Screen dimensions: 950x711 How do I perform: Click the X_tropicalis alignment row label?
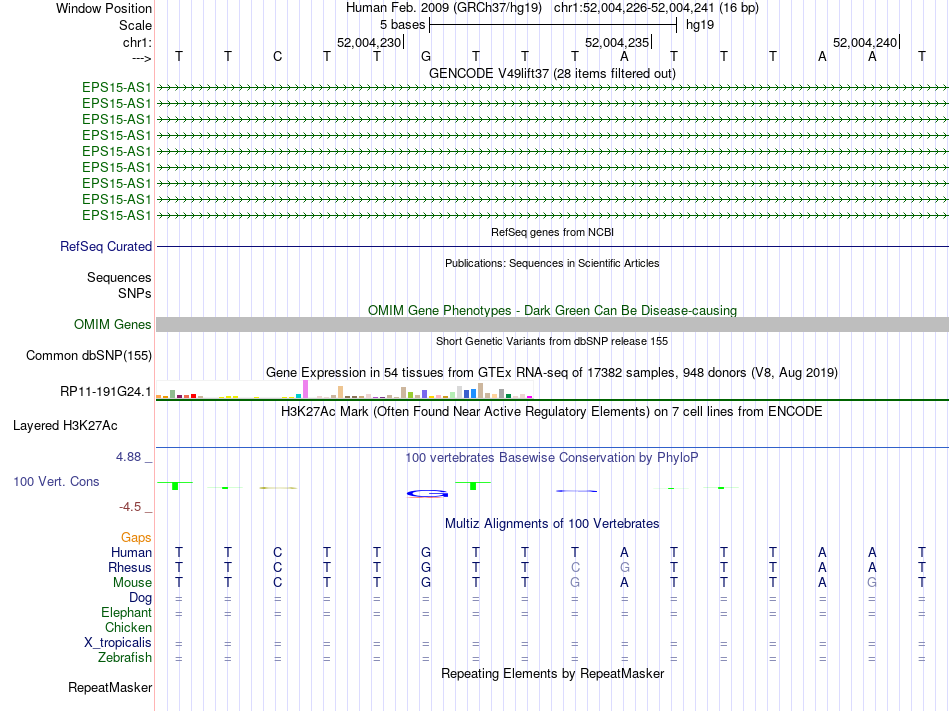118,643
